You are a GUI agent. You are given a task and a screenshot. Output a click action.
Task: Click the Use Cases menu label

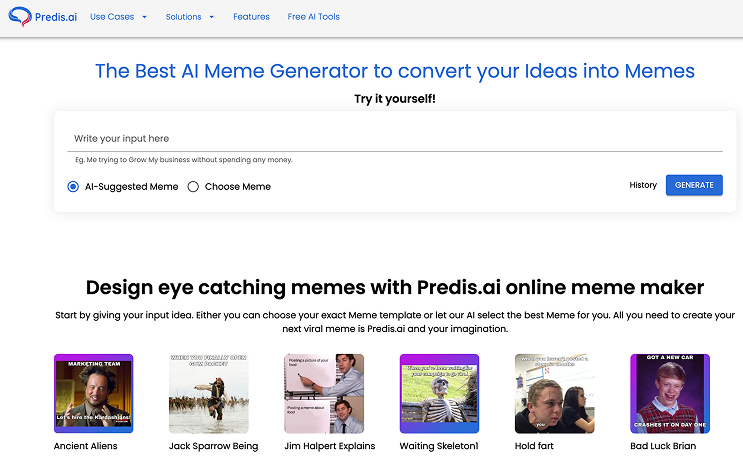112,17
